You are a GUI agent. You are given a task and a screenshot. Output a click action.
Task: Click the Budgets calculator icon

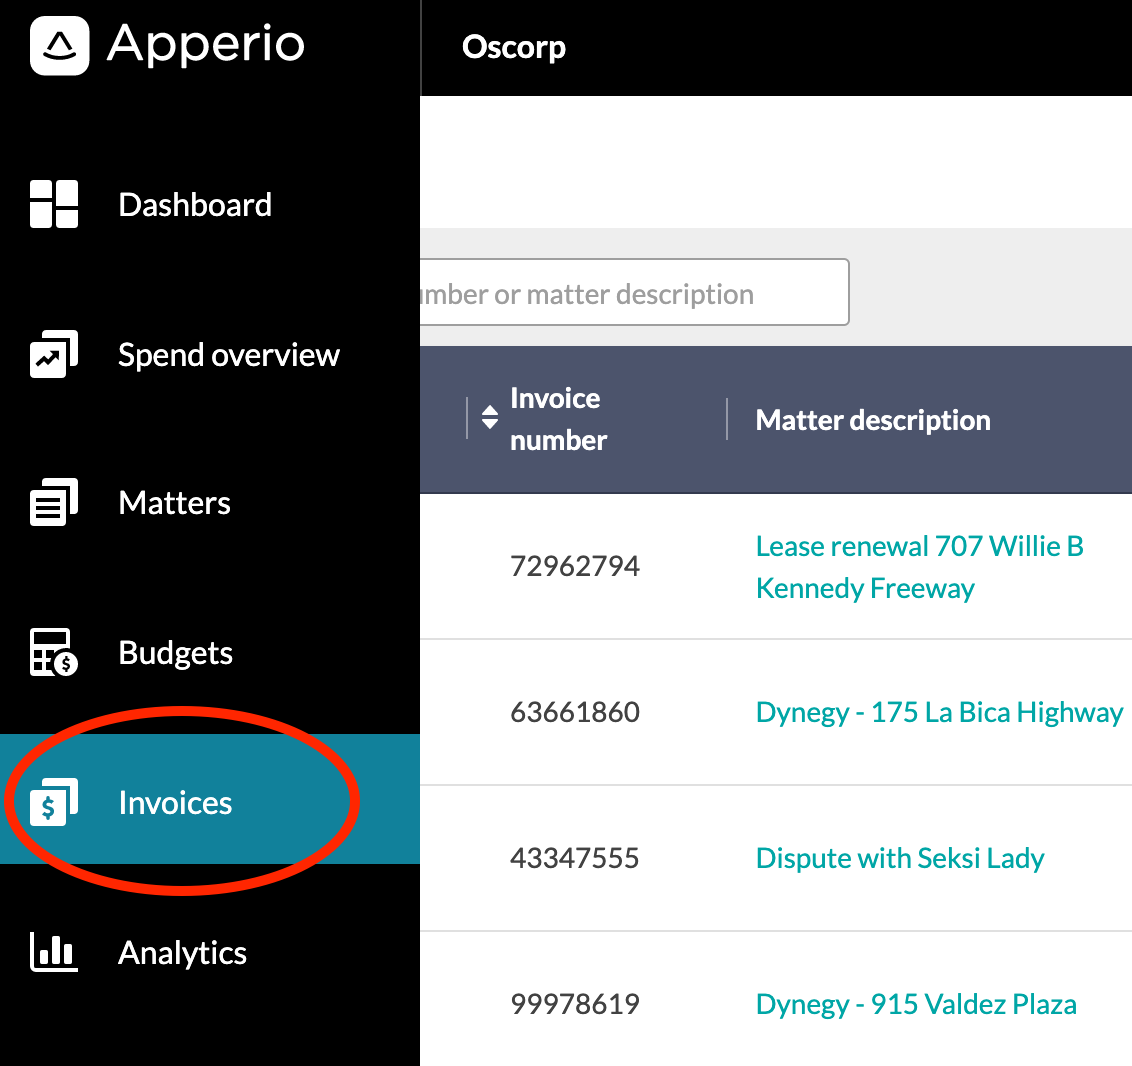click(x=53, y=652)
